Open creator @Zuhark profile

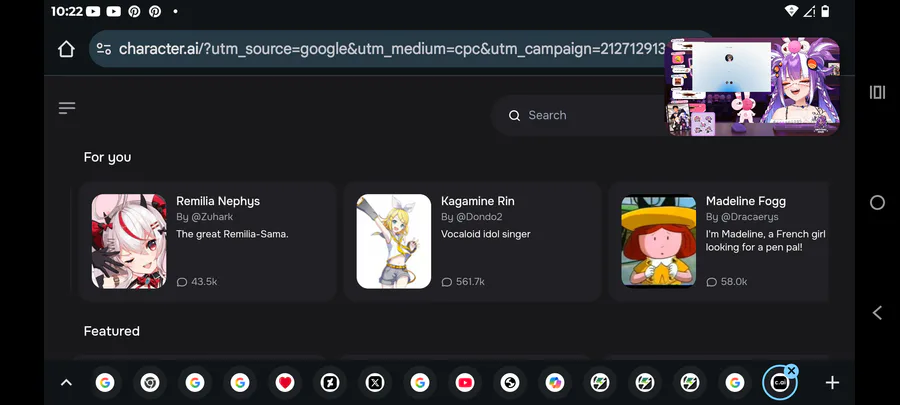point(205,217)
